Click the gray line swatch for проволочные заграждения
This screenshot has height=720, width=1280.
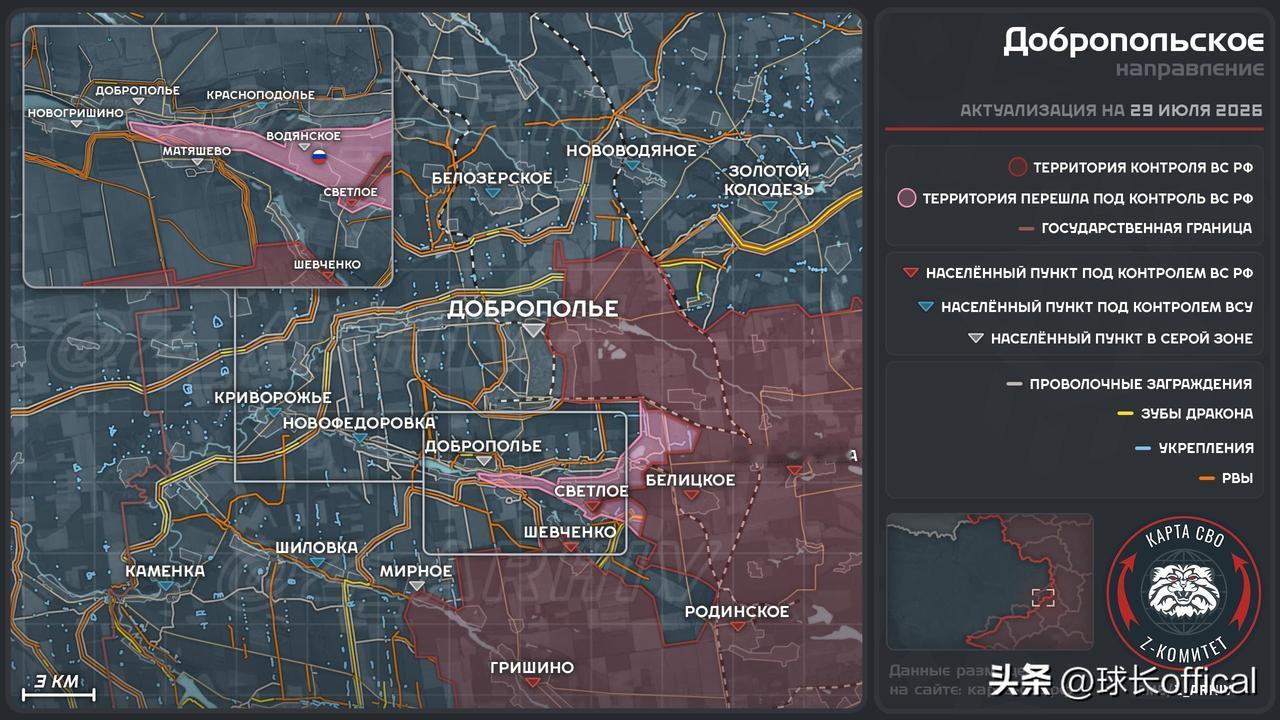(x=1014, y=384)
